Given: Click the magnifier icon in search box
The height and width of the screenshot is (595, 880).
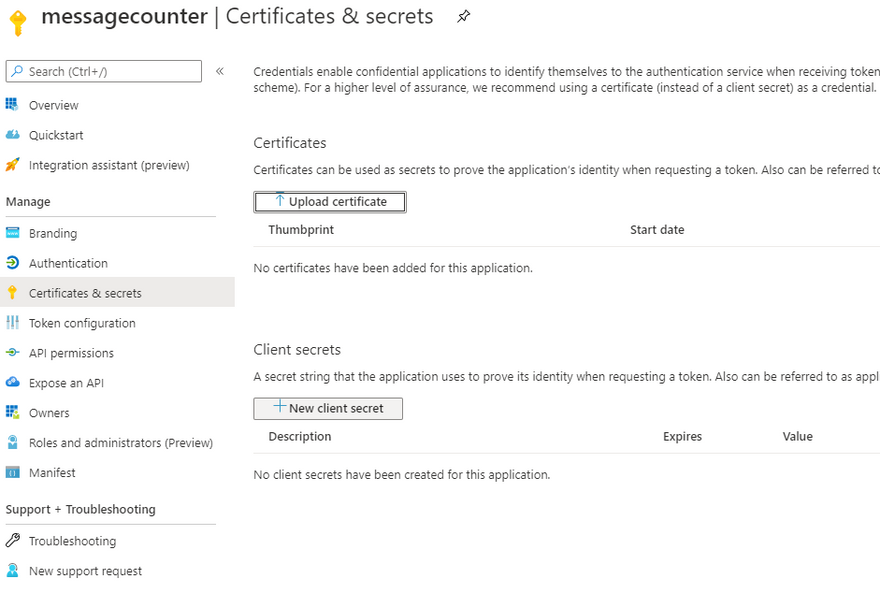Looking at the screenshot, I should pos(17,71).
